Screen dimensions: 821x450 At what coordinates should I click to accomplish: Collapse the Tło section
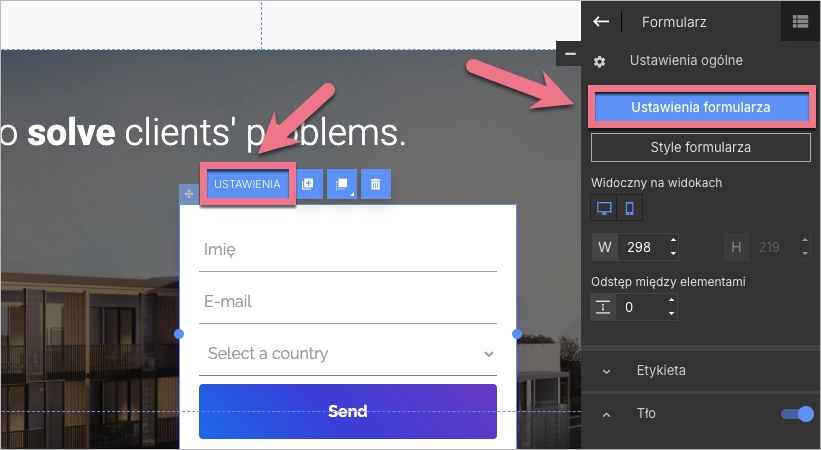pyautogui.click(x=607, y=413)
